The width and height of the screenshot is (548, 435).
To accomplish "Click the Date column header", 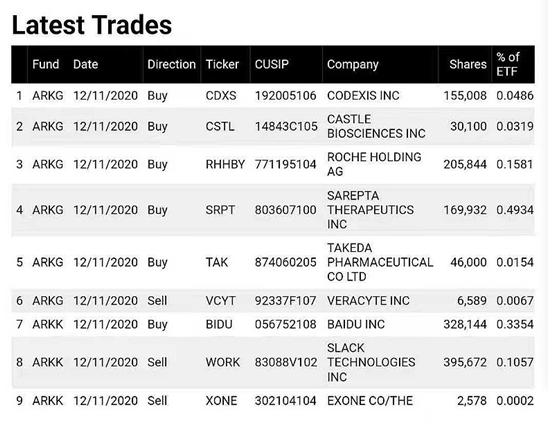I will point(86,64).
